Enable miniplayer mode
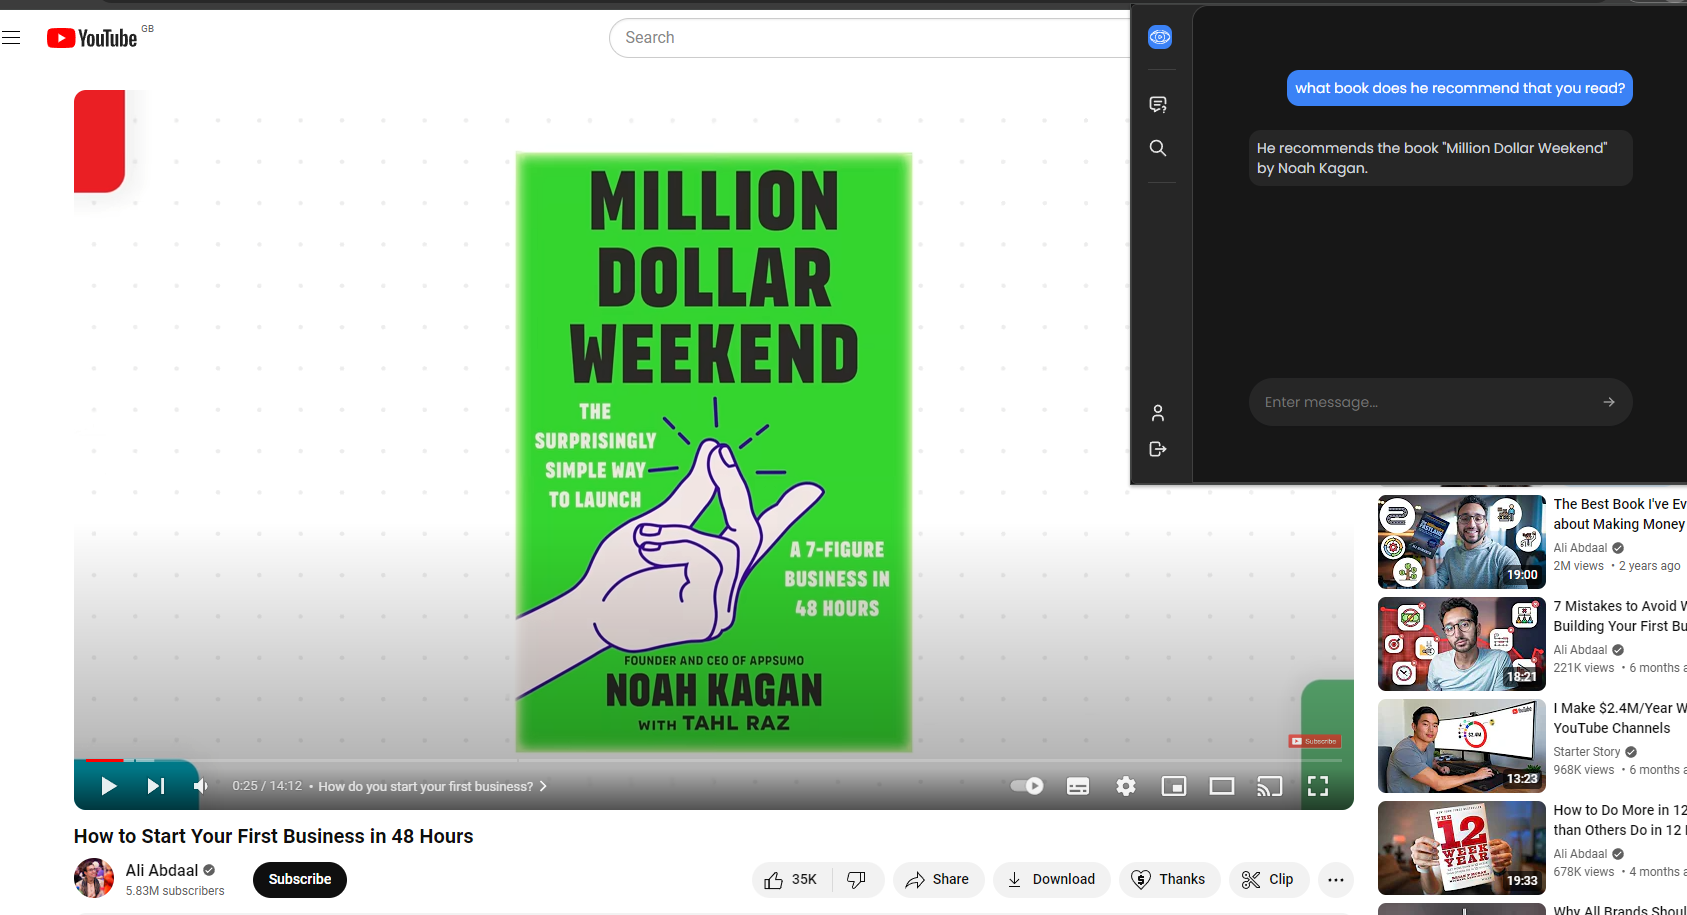 pos(1174,786)
